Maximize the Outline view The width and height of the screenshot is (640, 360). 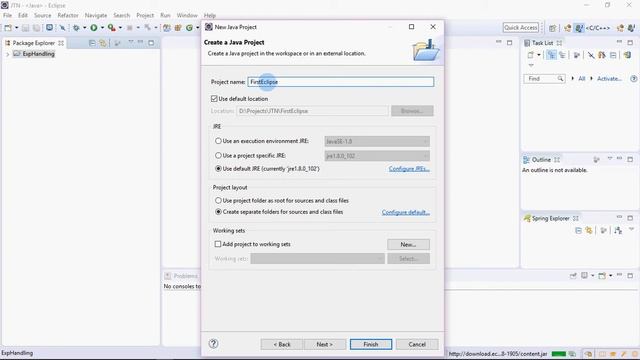(x=630, y=159)
